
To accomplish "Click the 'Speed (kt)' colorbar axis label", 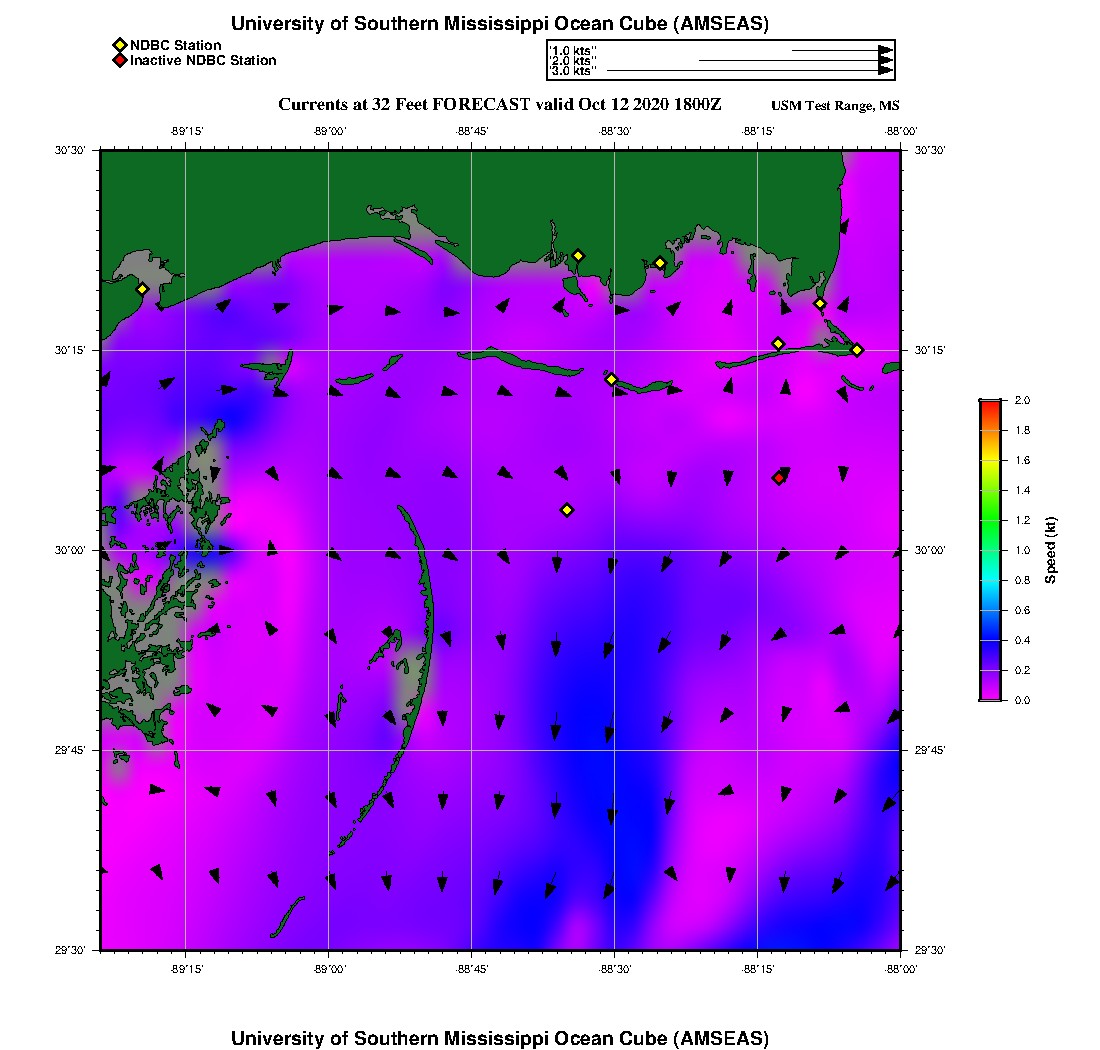I will coord(1050,550).
